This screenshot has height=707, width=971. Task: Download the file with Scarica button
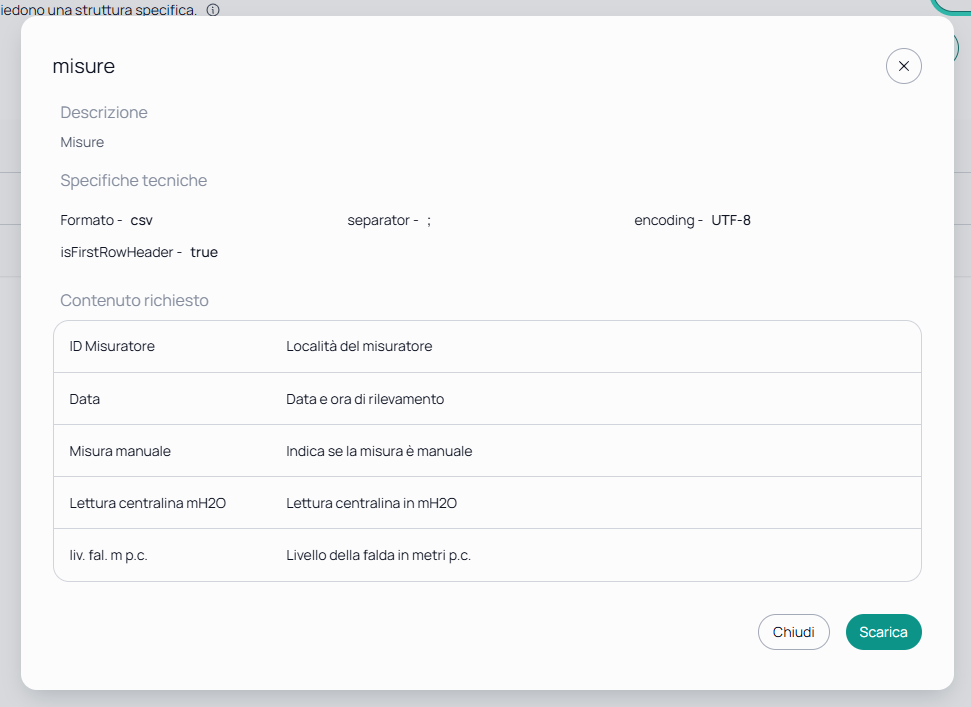point(884,632)
